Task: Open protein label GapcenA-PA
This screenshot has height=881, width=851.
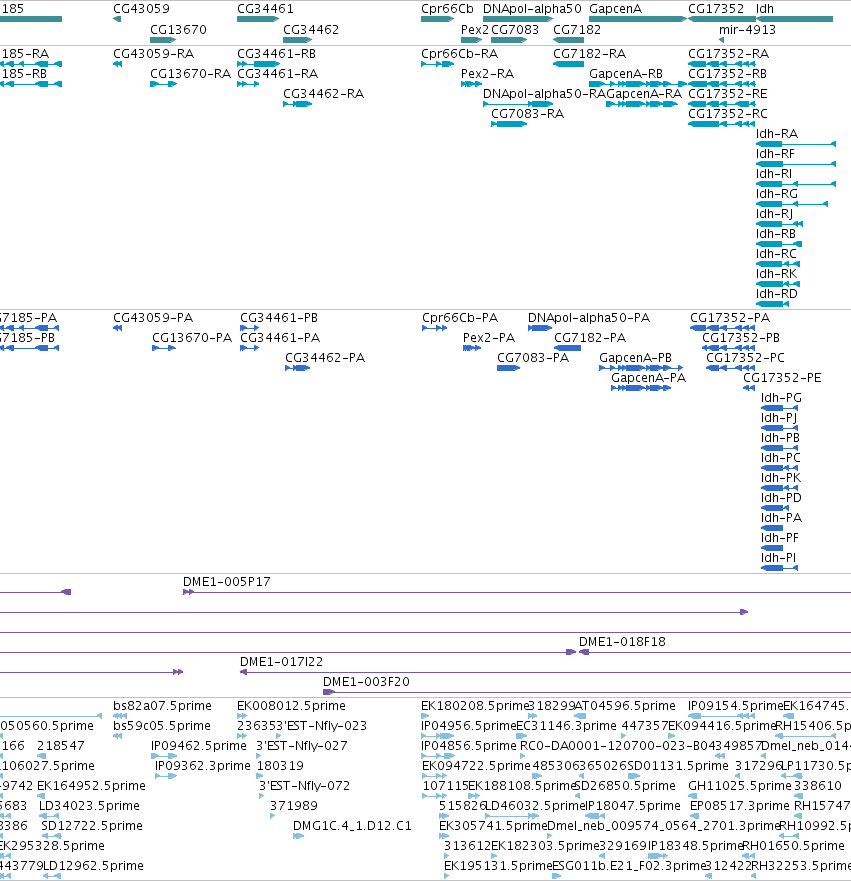Action: click(x=649, y=378)
